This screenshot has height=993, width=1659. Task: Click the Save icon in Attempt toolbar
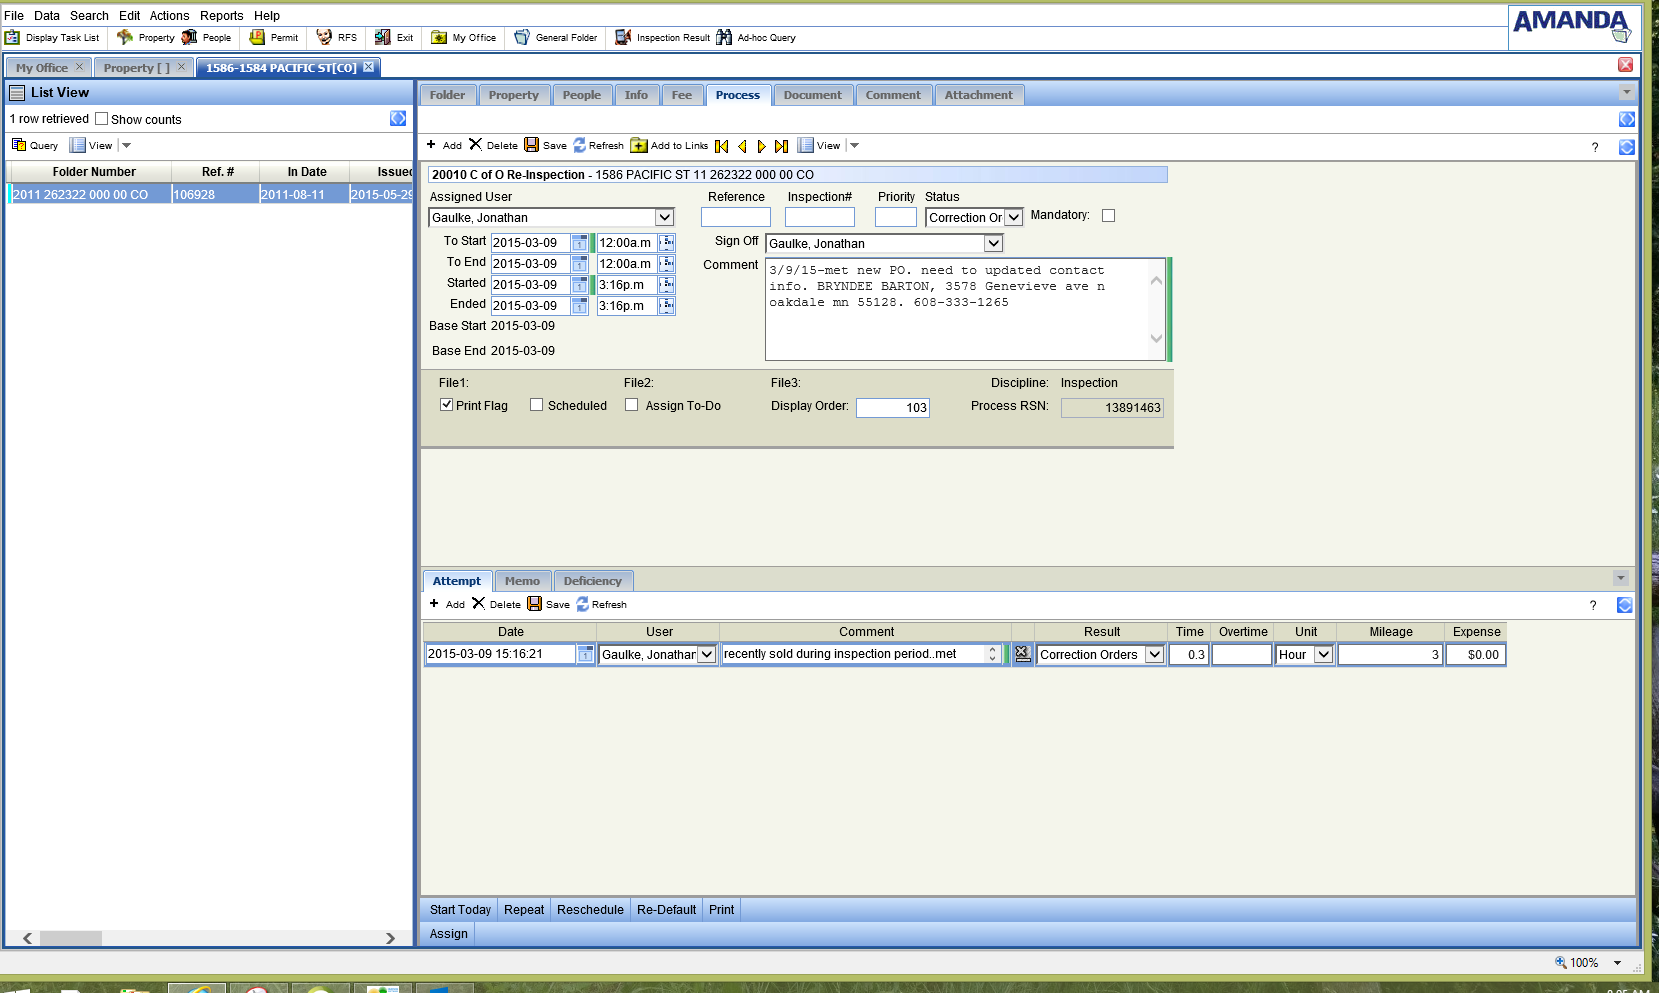coord(535,604)
